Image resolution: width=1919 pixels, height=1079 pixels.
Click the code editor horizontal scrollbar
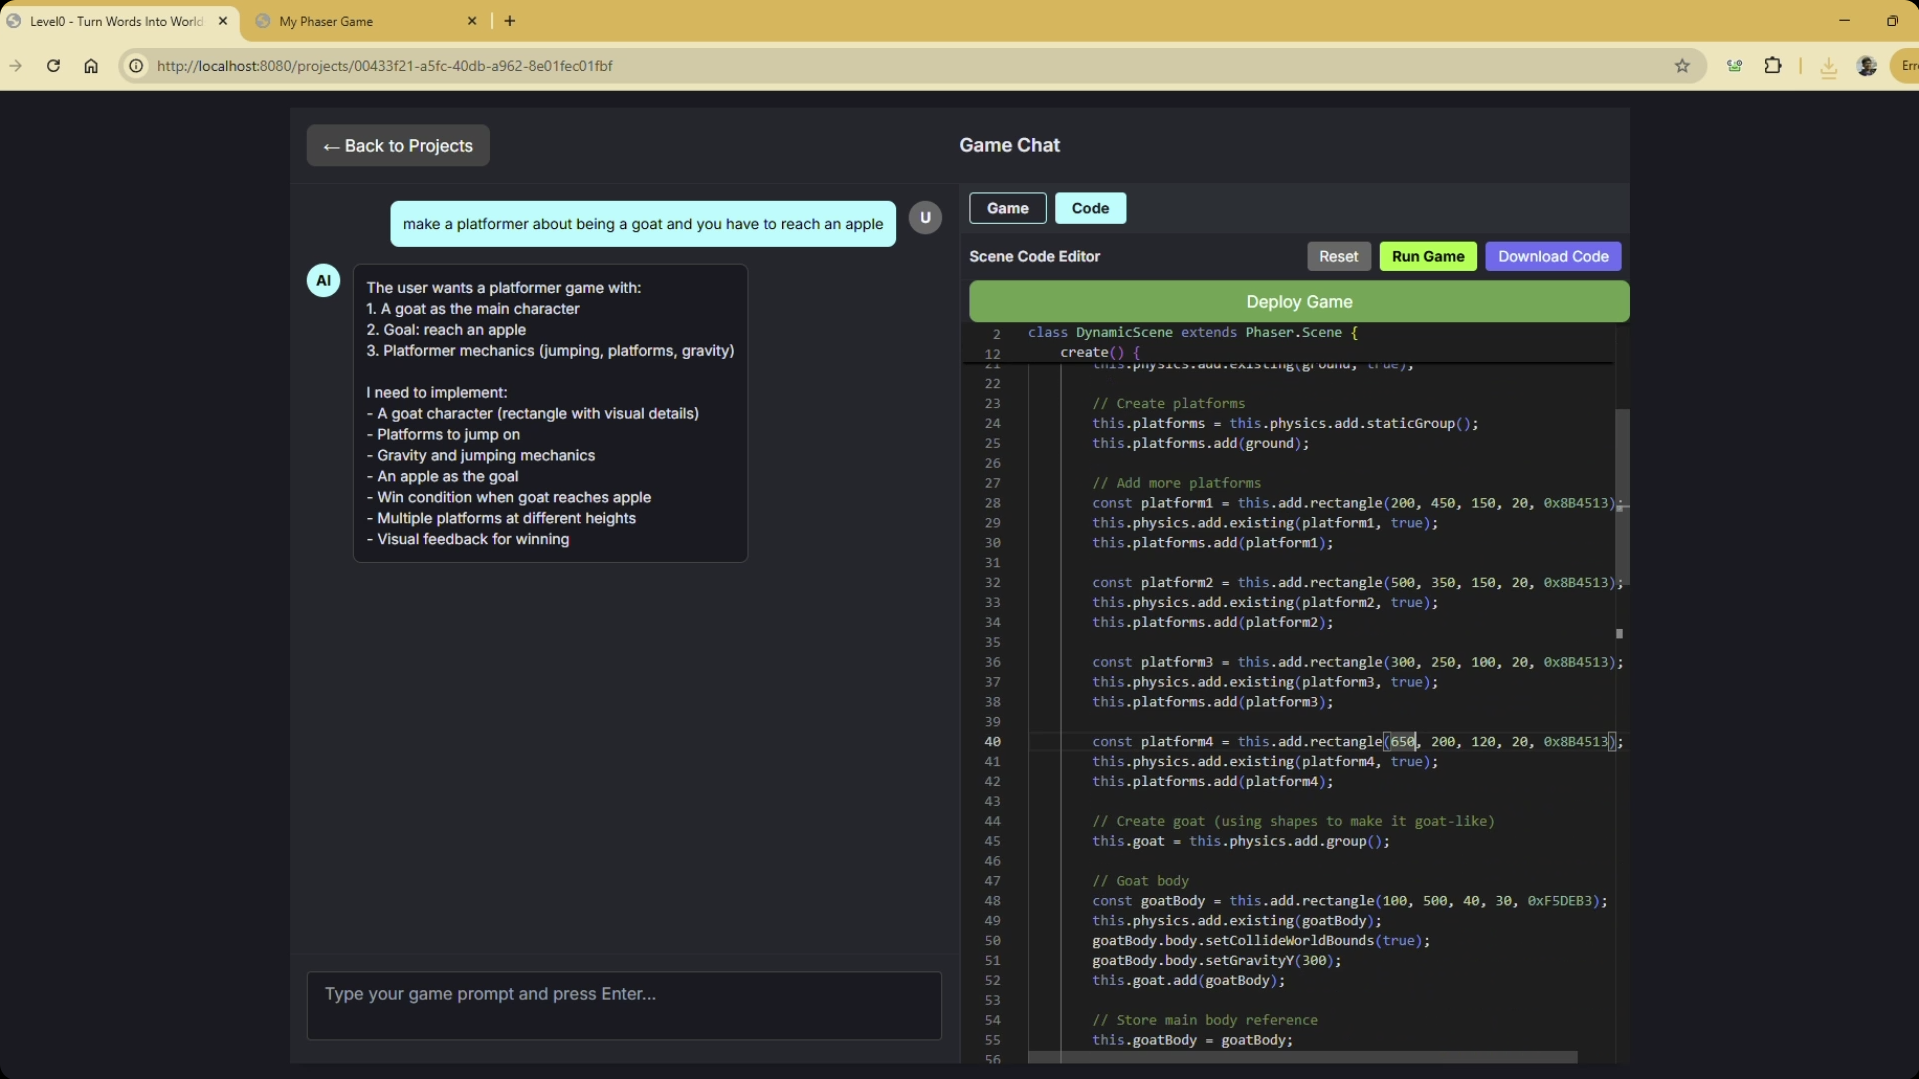tap(1302, 1057)
